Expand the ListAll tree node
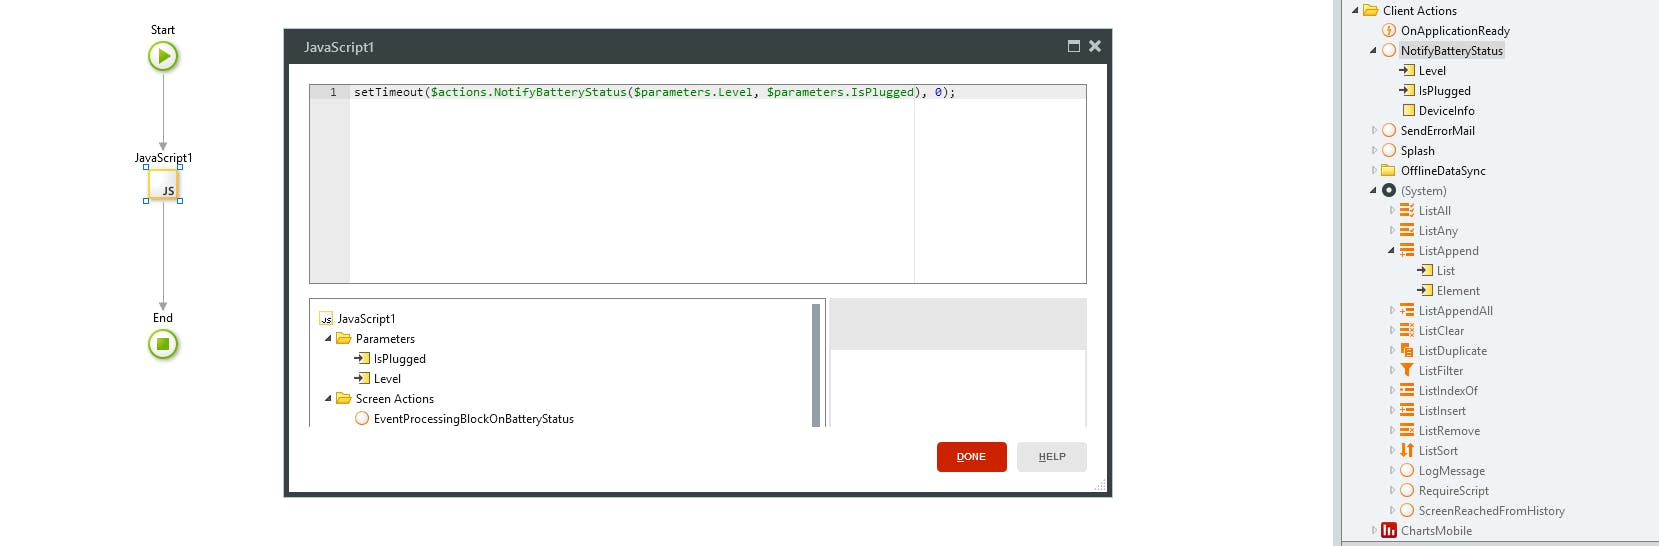This screenshot has height=546, width=1659. pos(1392,211)
